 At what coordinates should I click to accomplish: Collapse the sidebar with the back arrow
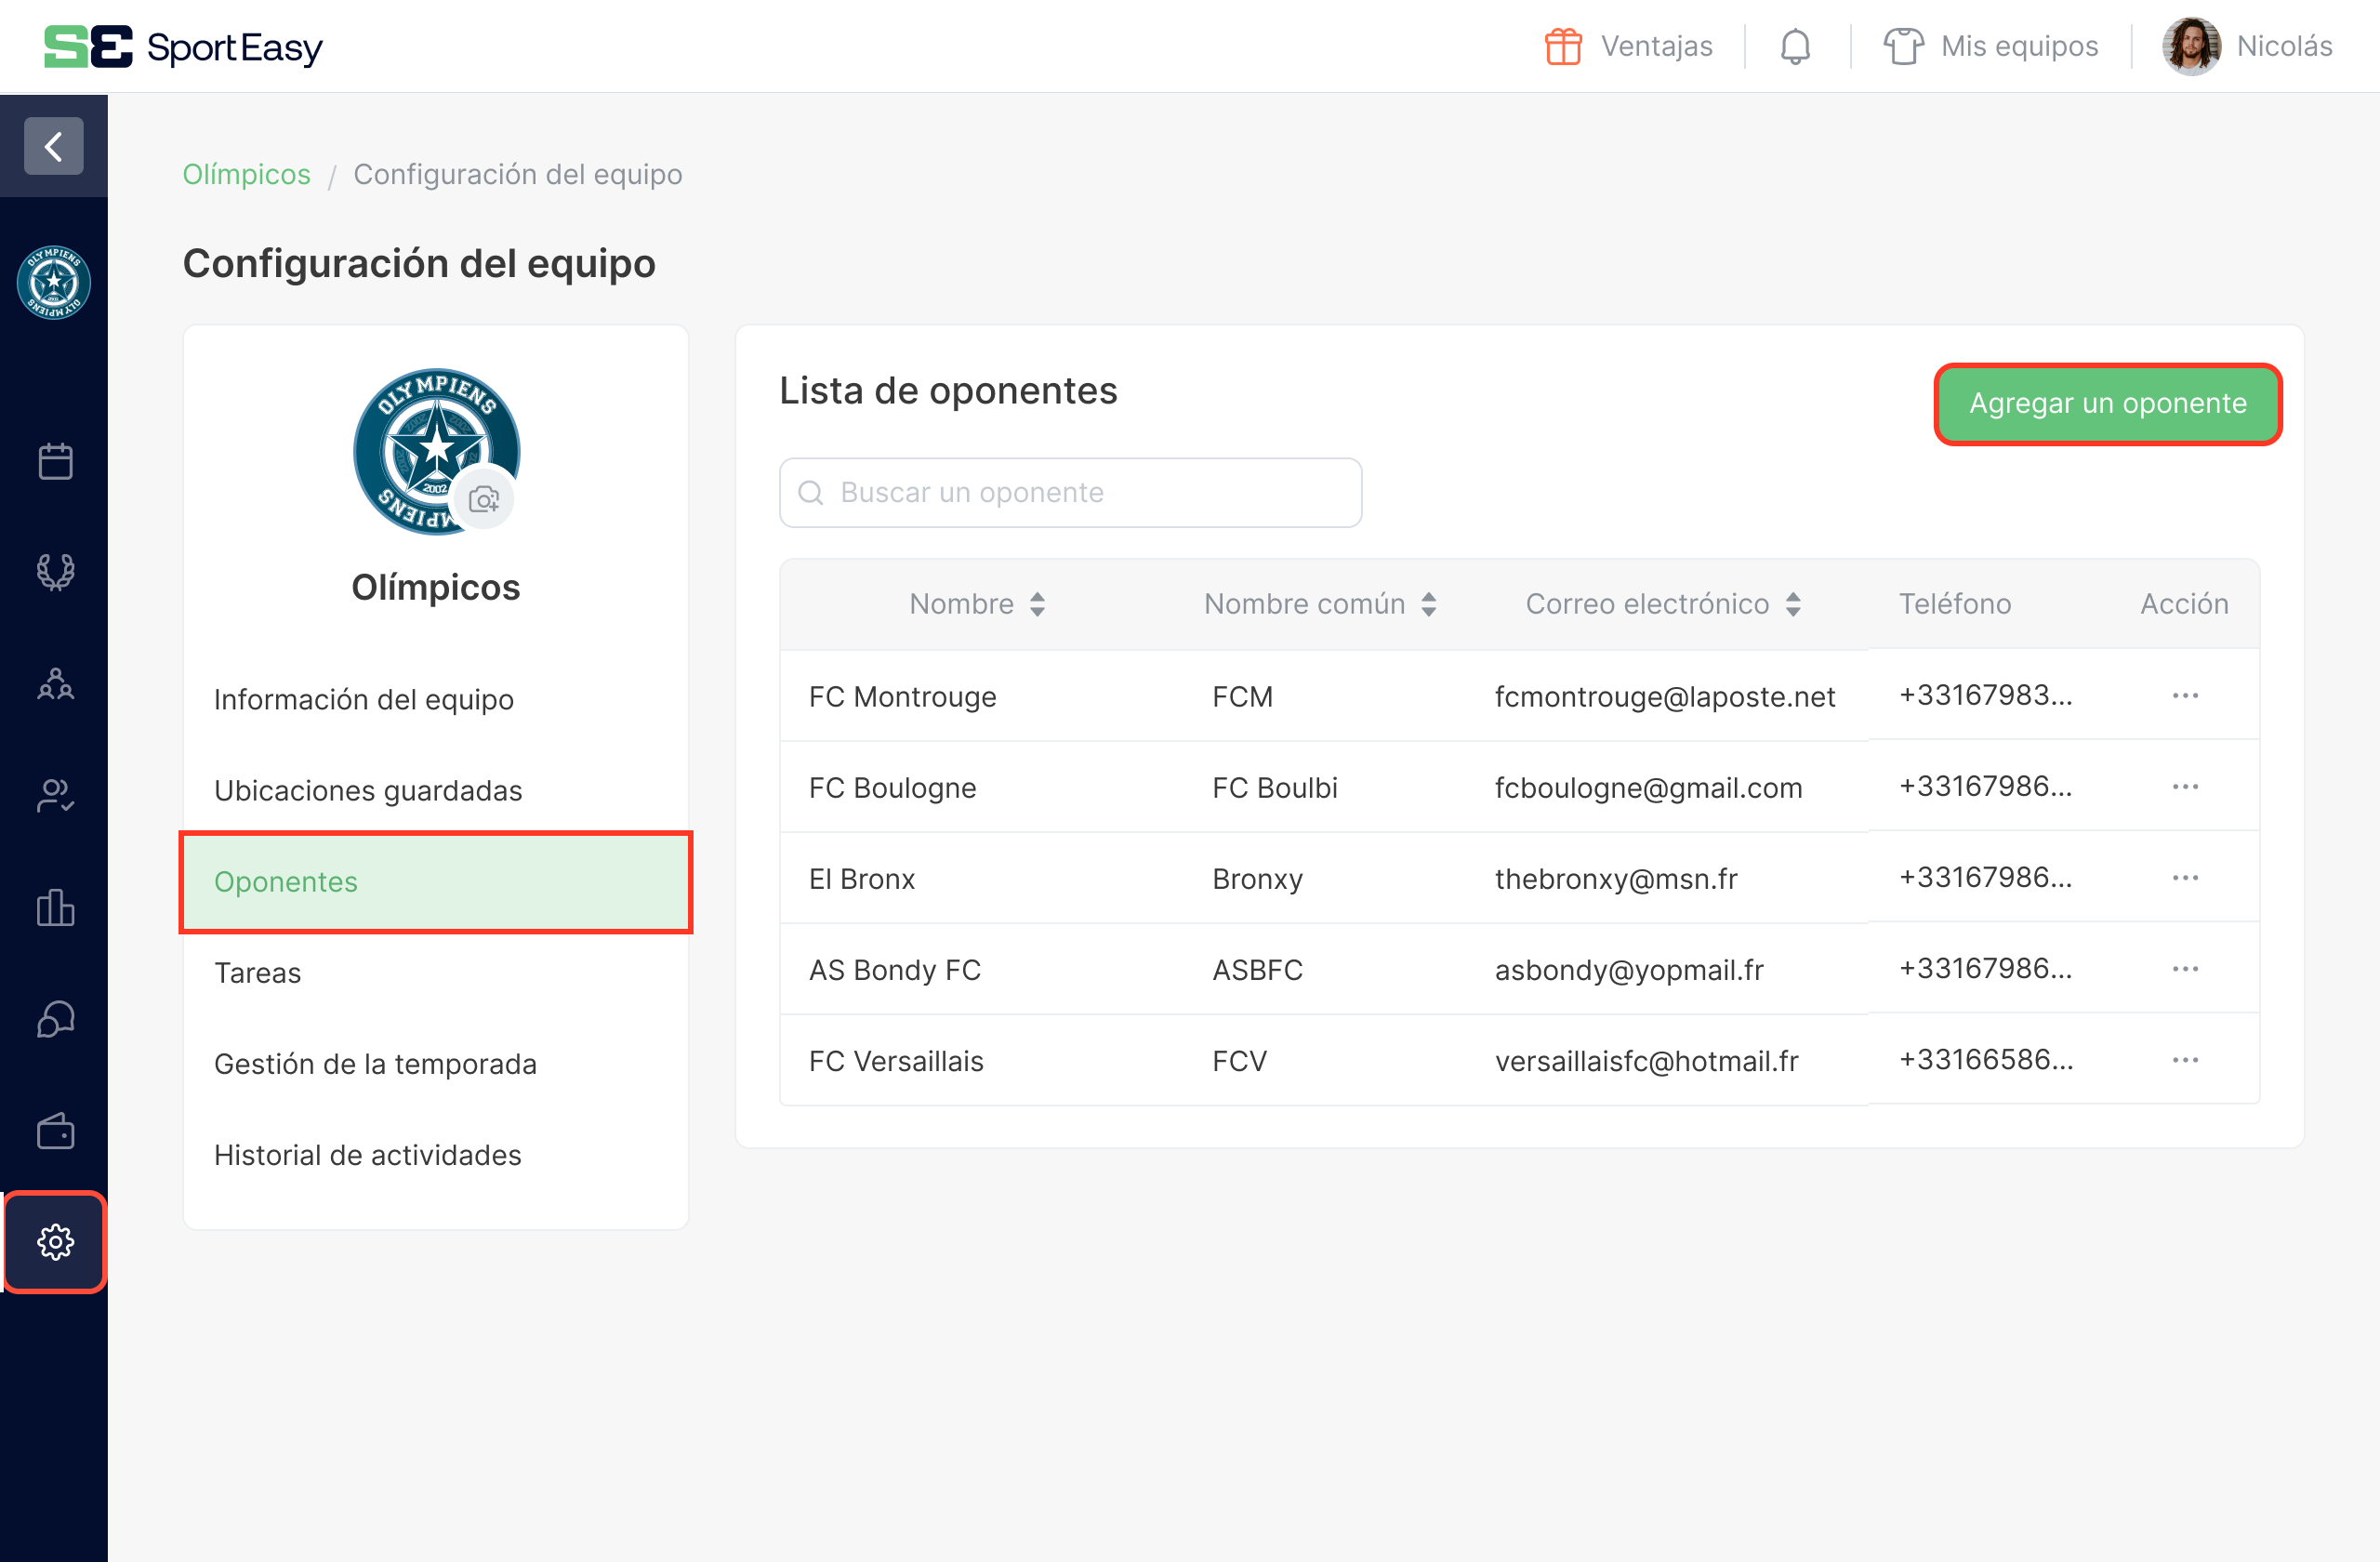tap(53, 146)
